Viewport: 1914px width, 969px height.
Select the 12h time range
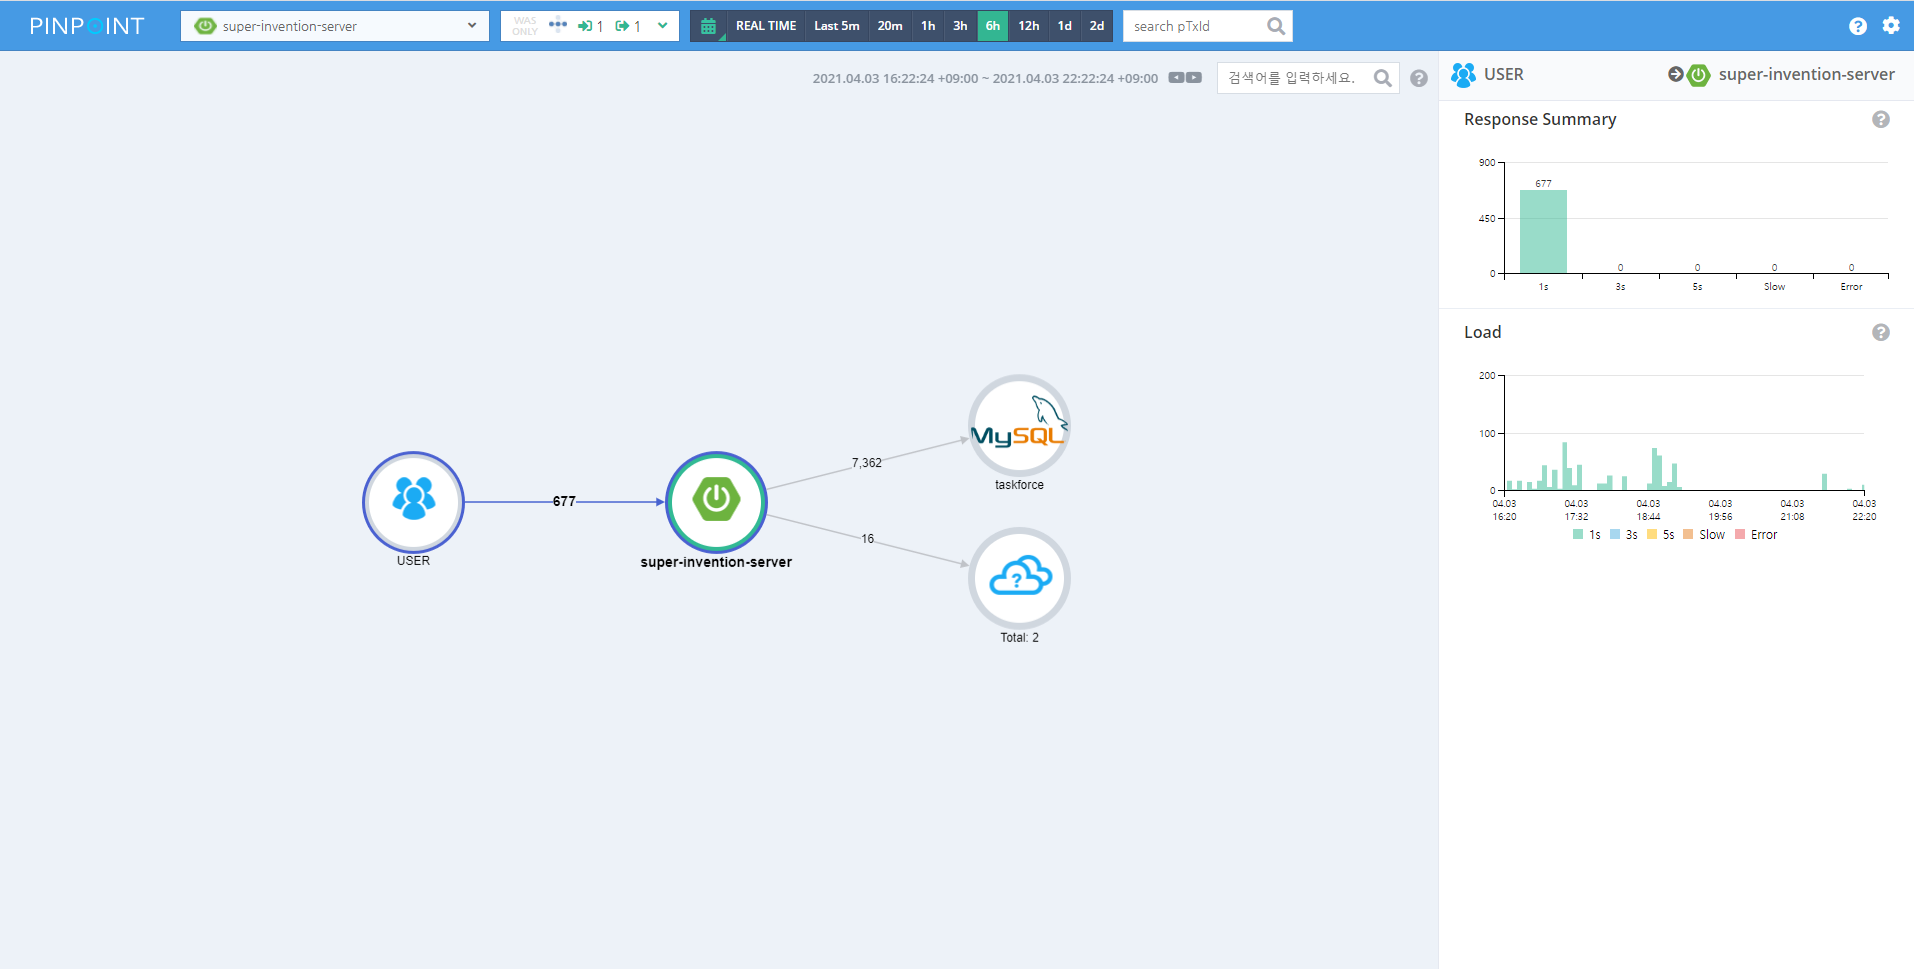click(x=1028, y=26)
